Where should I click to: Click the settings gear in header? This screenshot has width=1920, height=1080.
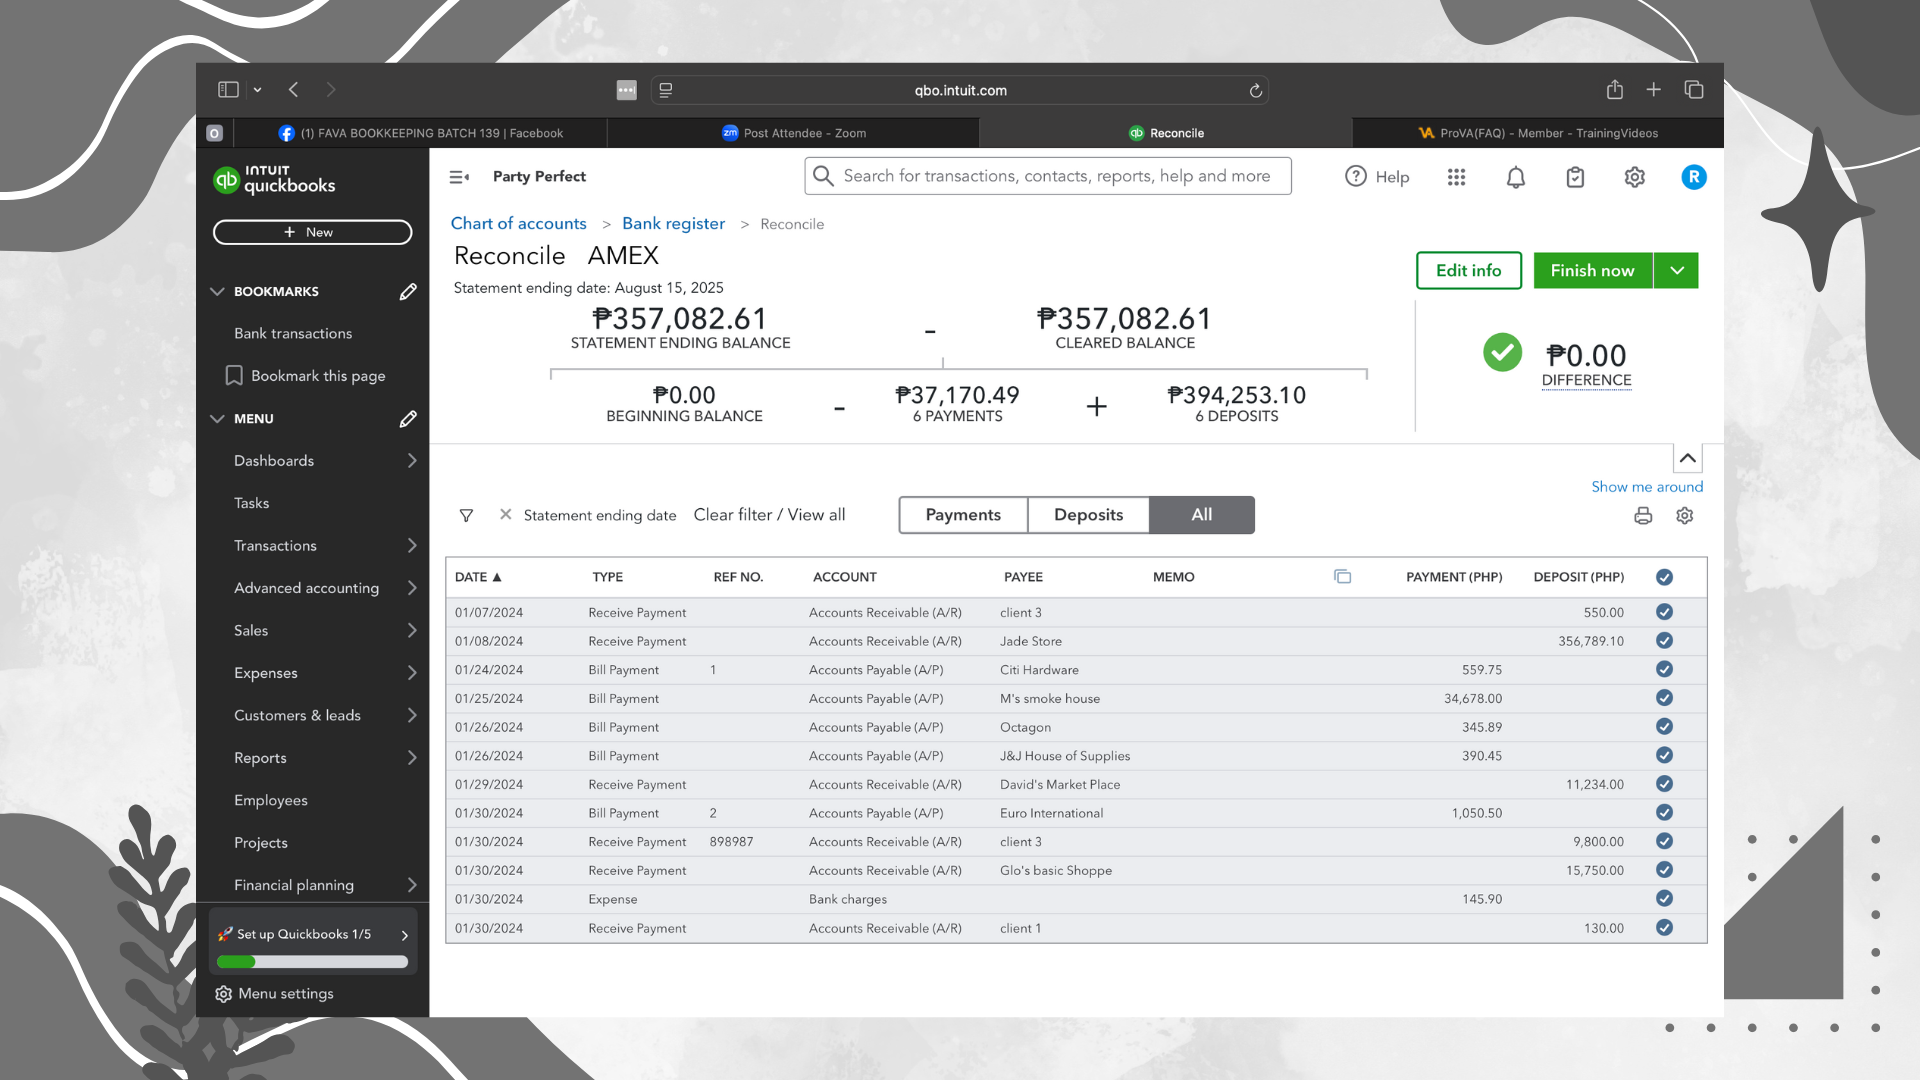click(1634, 177)
